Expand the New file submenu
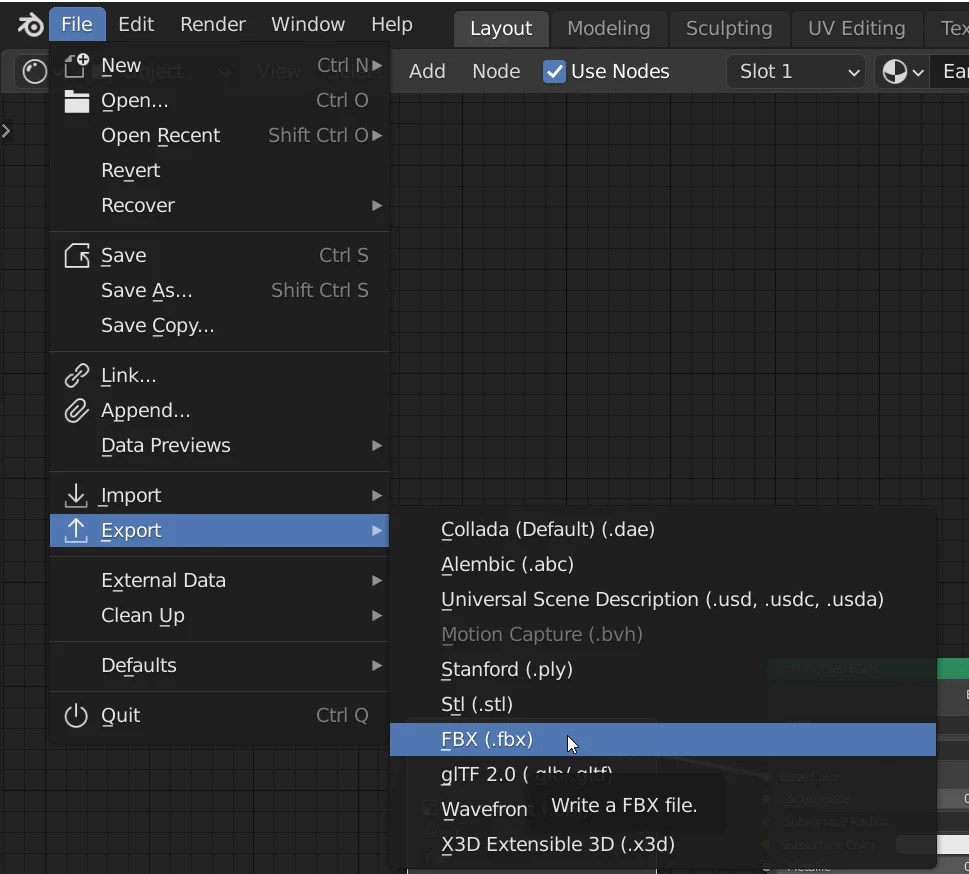The image size is (969, 874). tap(377, 65)
